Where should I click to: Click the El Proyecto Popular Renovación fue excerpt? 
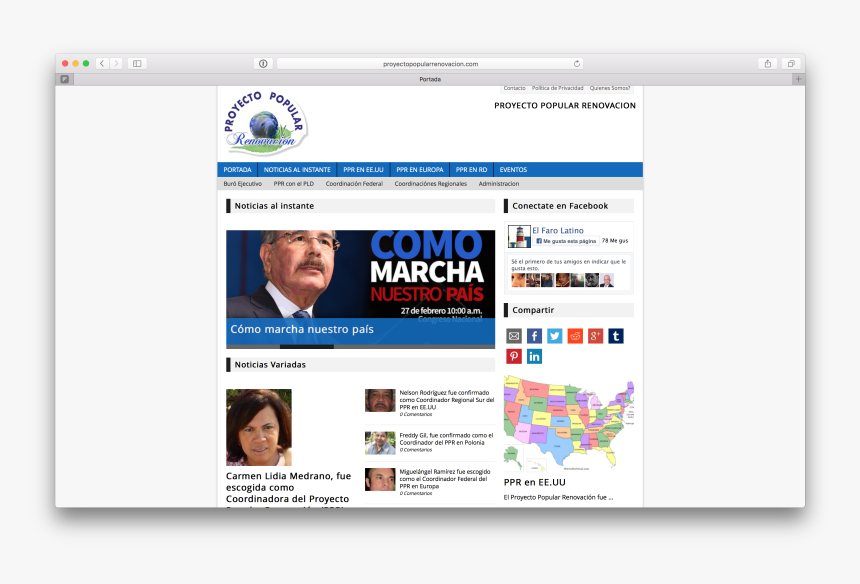(x=558, y=497)
